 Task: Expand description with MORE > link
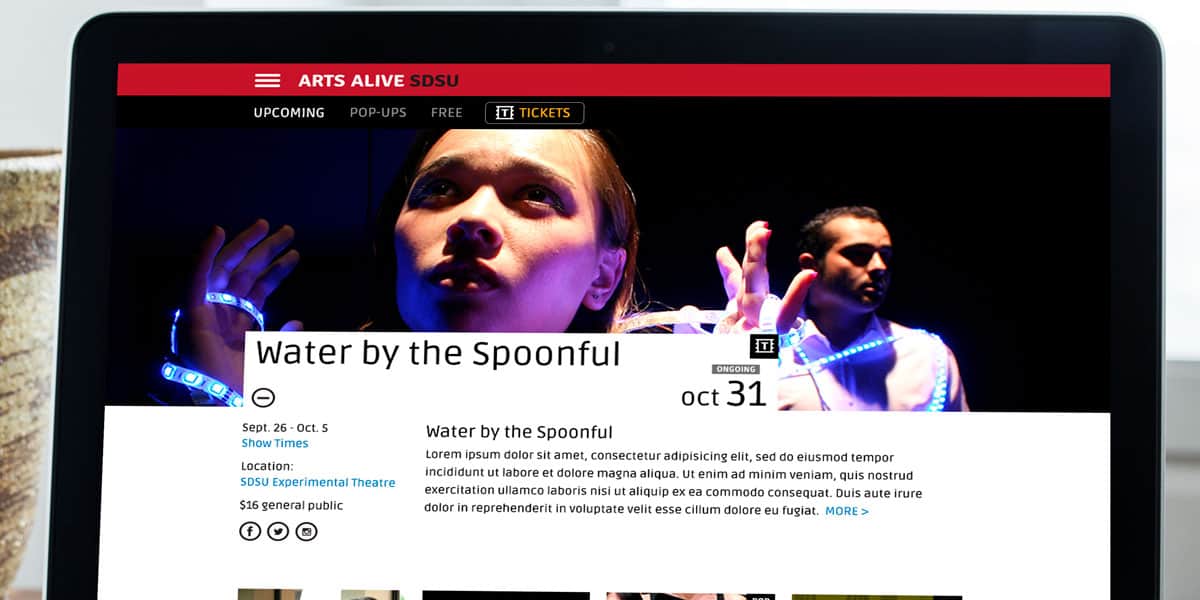click(x=847, y=511)
